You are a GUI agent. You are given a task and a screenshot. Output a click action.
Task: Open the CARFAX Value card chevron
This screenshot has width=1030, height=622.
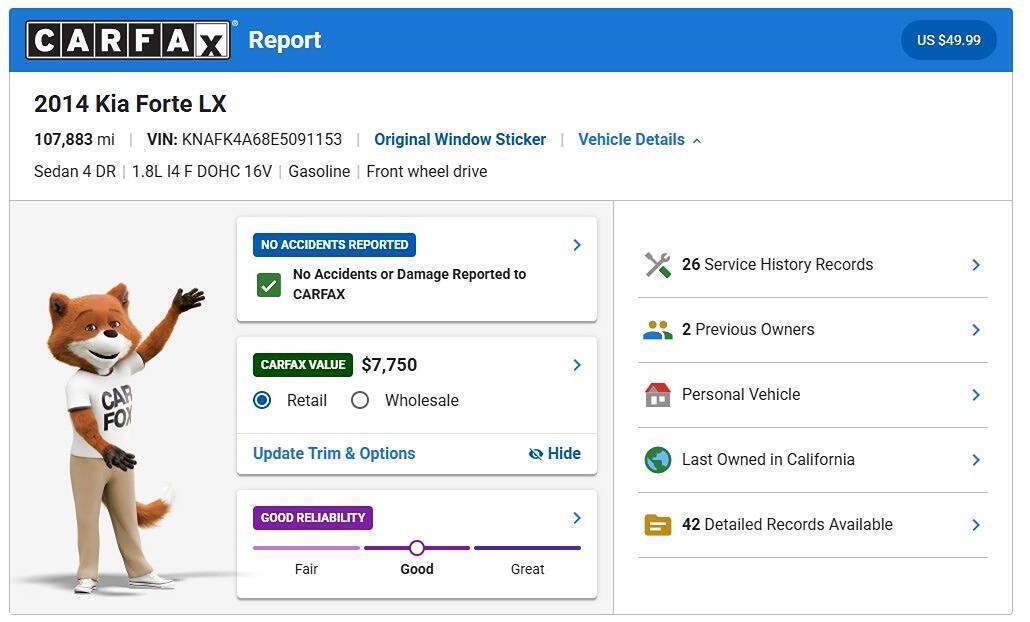click(x=577, y=365)
